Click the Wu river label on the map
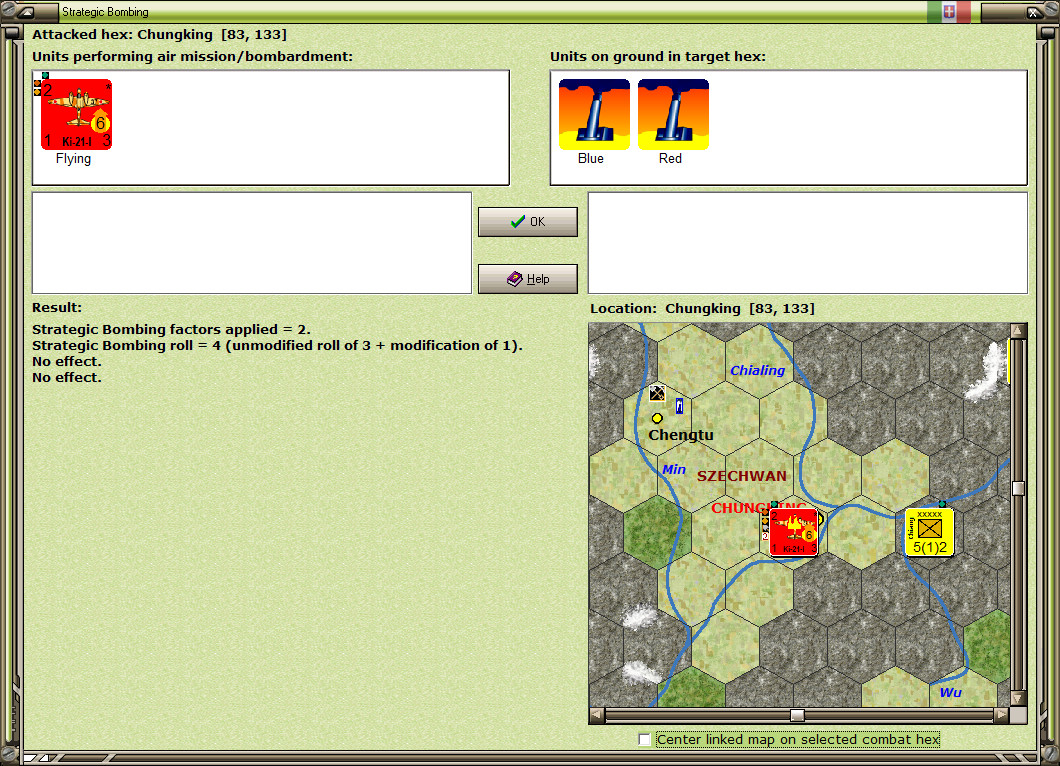This screenshot has width=1060, height=766. tap(950, 692)
